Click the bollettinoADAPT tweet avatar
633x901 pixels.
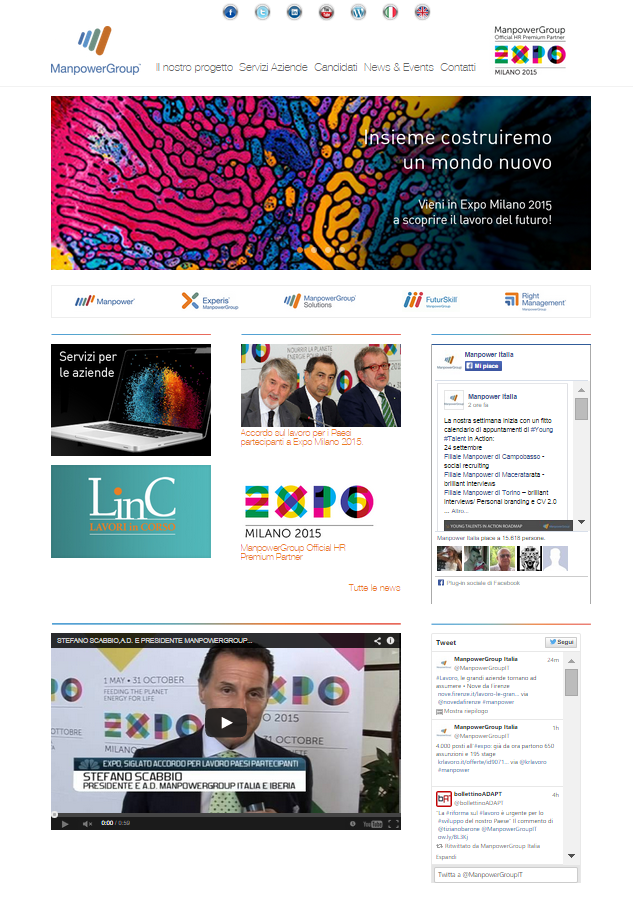click(443, 799)
